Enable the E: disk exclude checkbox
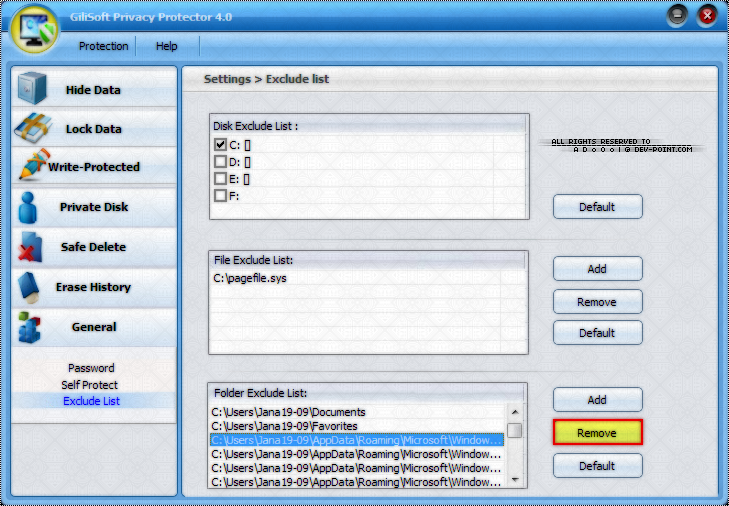 [220, 179]
